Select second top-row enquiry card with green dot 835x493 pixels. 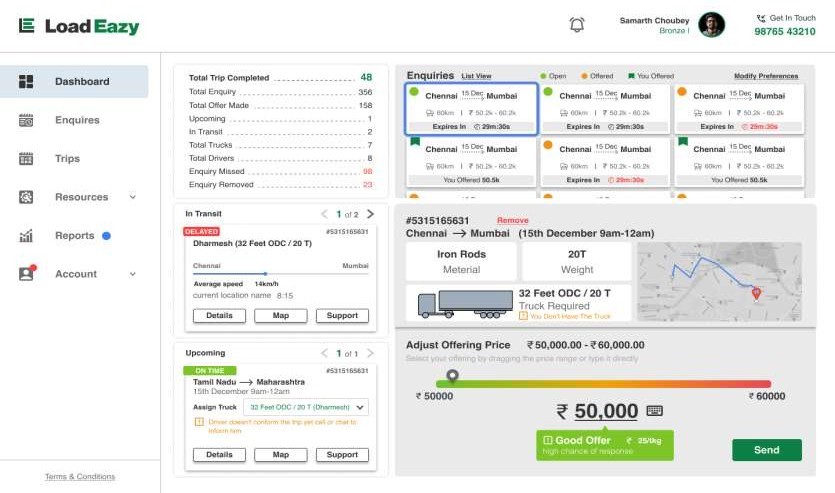(605, 109)
